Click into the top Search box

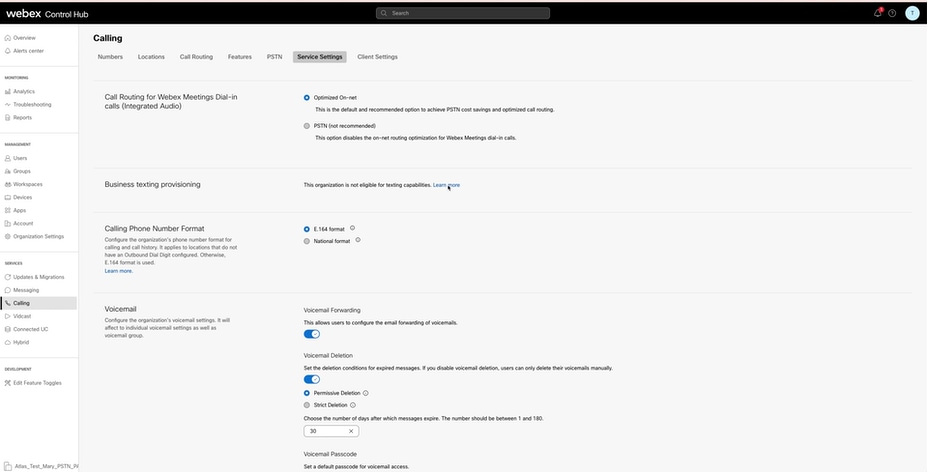click(463, 13)
